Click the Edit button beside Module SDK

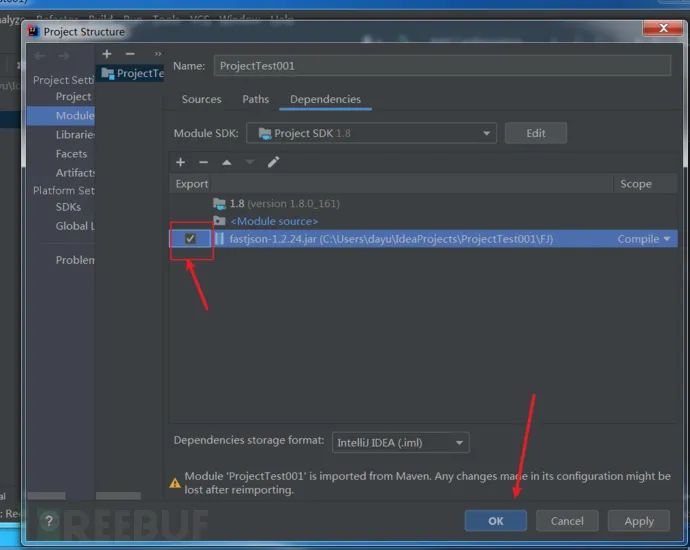[x=536, y=133]
